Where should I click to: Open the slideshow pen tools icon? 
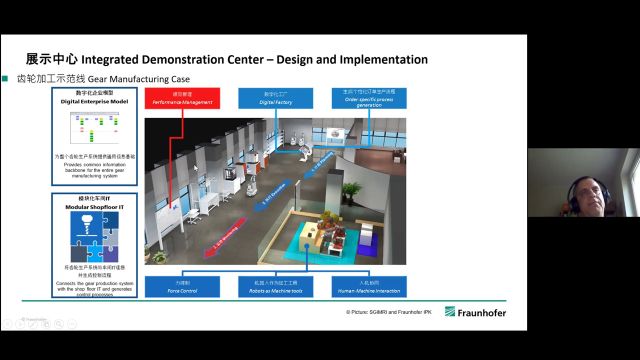click(x=33, y=324)
